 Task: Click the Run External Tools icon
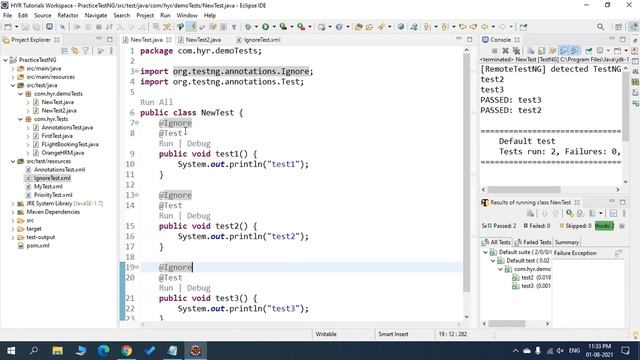(x=301, y=27)
